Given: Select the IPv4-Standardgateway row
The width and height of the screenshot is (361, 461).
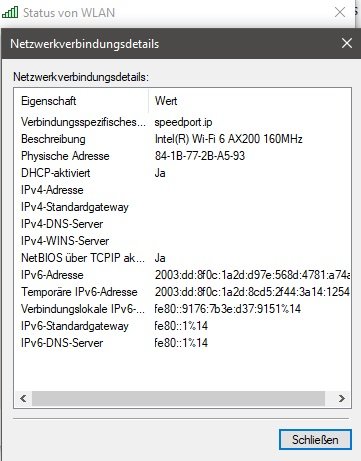Looking at the screenshot, I should (182, 207).
